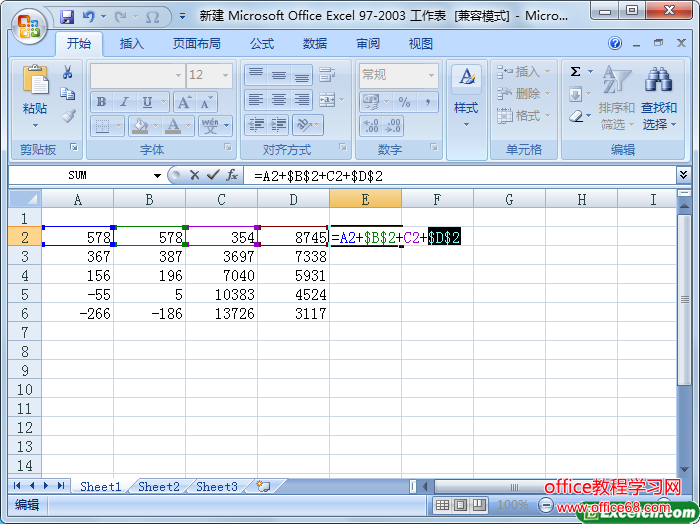Switch to Page Layout view in status bar
This screenshot has width=700, height=524.
click(x=461, y=505)
